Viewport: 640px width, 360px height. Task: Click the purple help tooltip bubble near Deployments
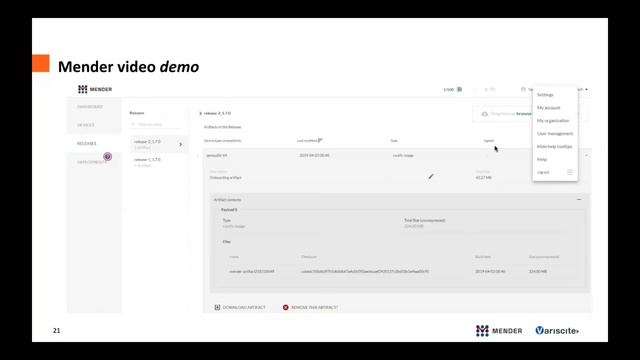(x=107, y=156)
